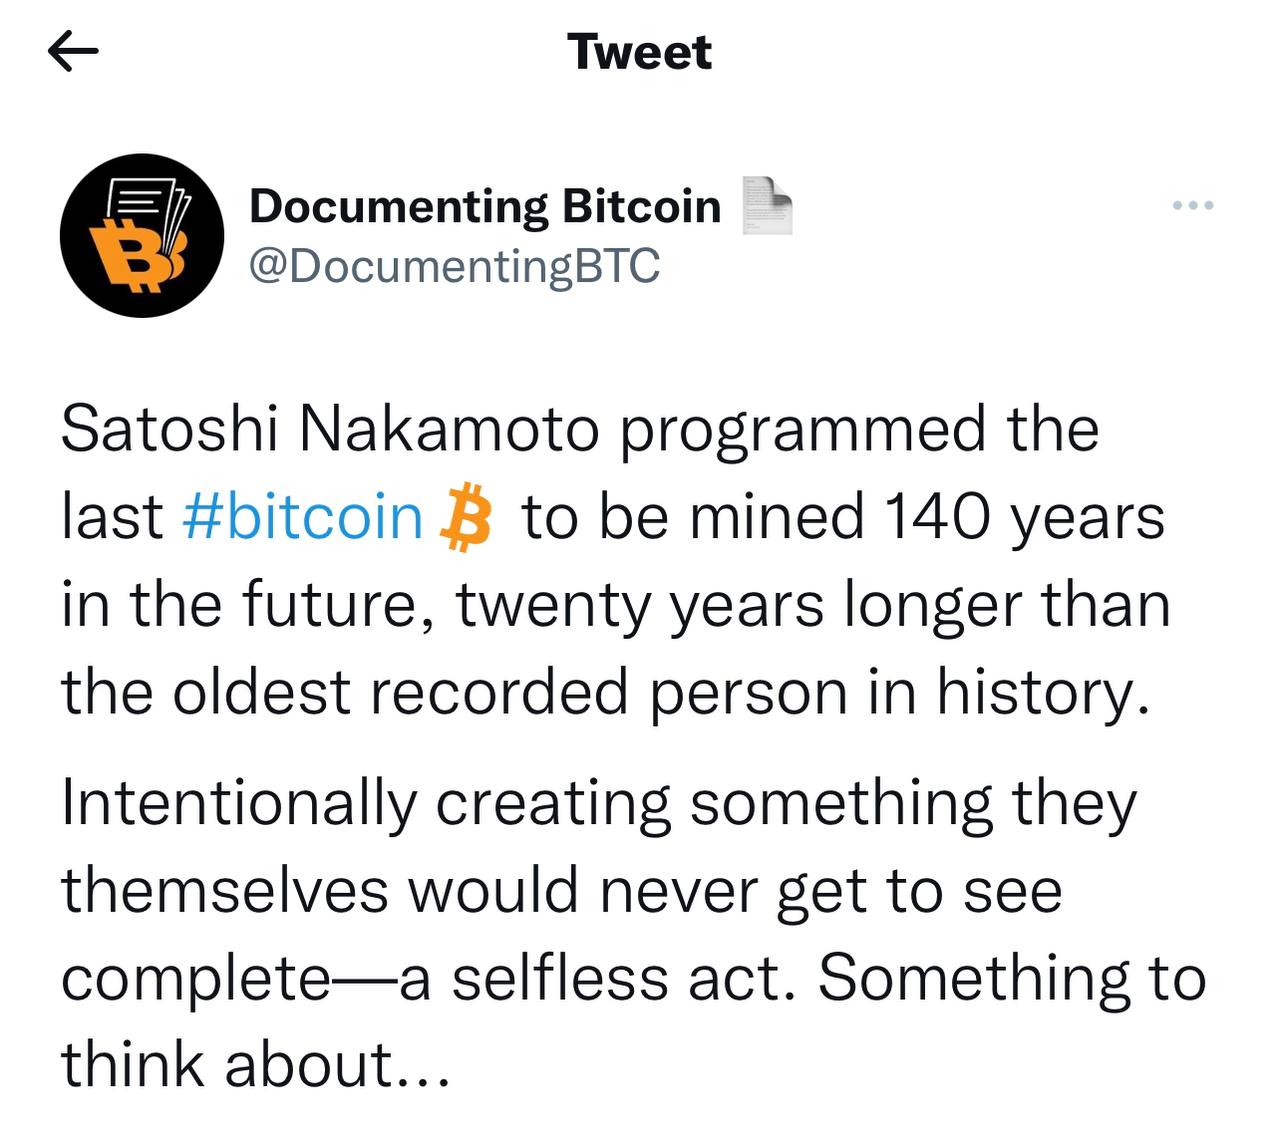Click the page emoji beside the display name
This screenshot has width=1280, height=1148.
[767, 205]
